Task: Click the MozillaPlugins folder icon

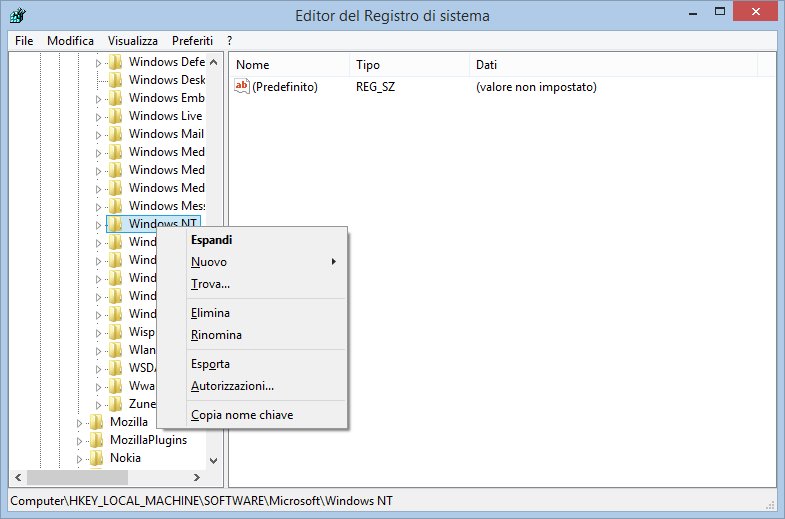Action: coord(97,440)
